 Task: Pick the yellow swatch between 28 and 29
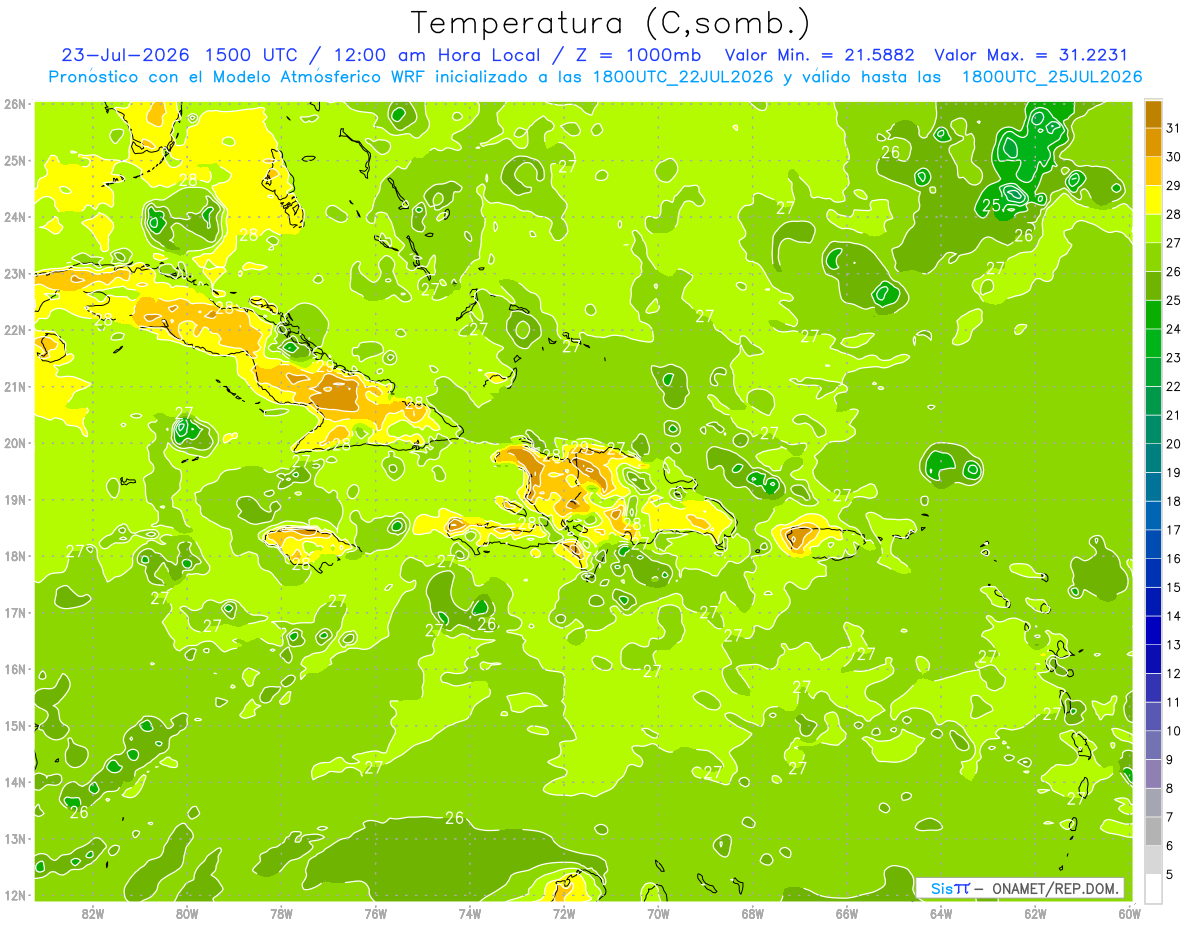coord(1153,199)
